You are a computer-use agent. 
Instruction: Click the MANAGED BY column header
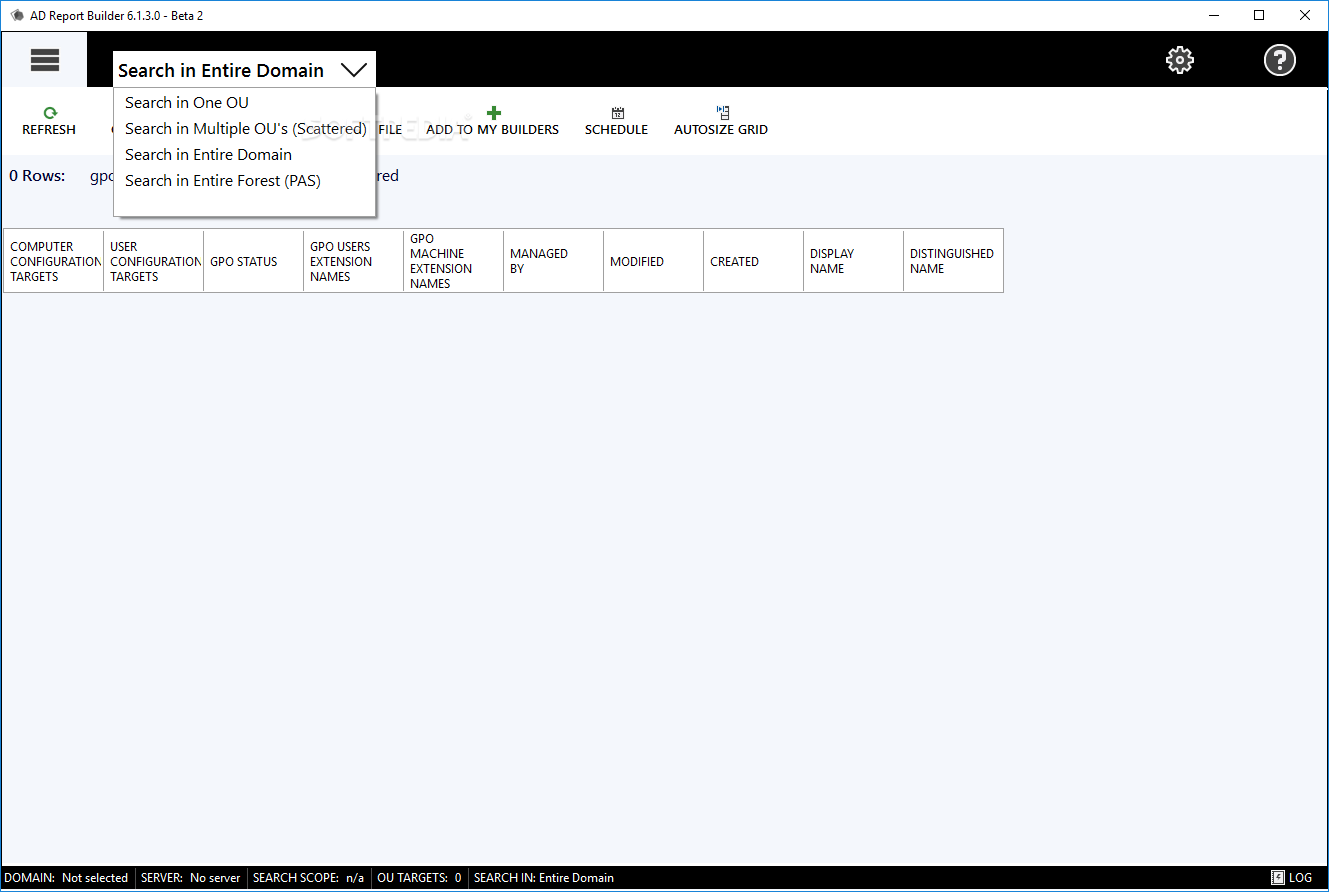tap(554, 261)
